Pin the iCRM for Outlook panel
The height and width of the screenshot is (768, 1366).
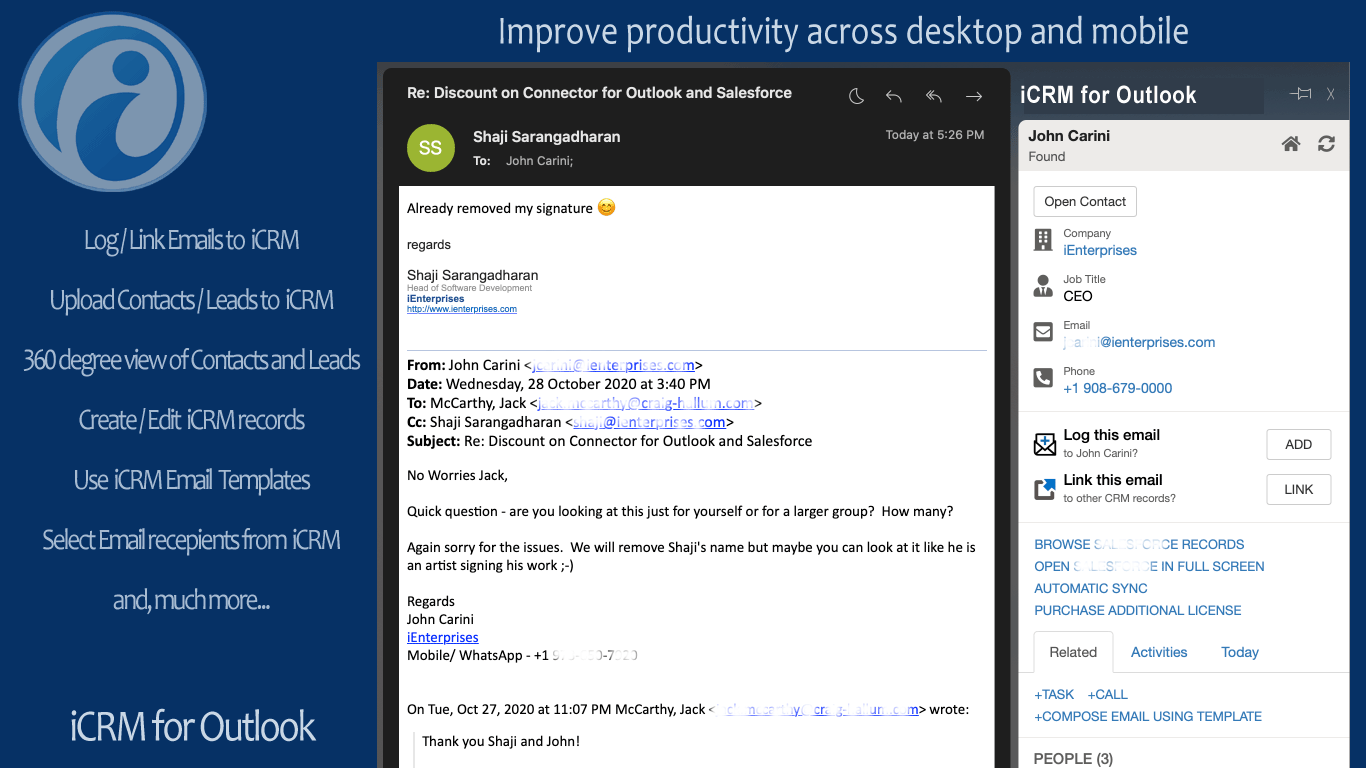1300,94
